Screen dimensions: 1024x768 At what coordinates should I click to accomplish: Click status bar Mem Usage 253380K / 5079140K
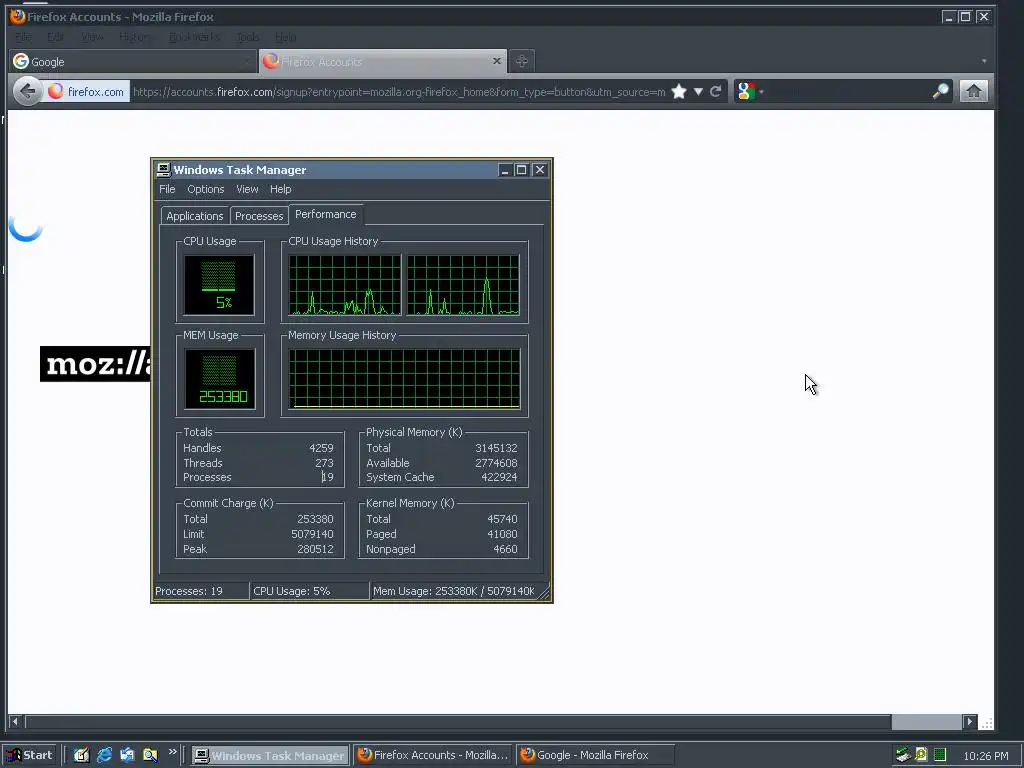coord(454,591)
